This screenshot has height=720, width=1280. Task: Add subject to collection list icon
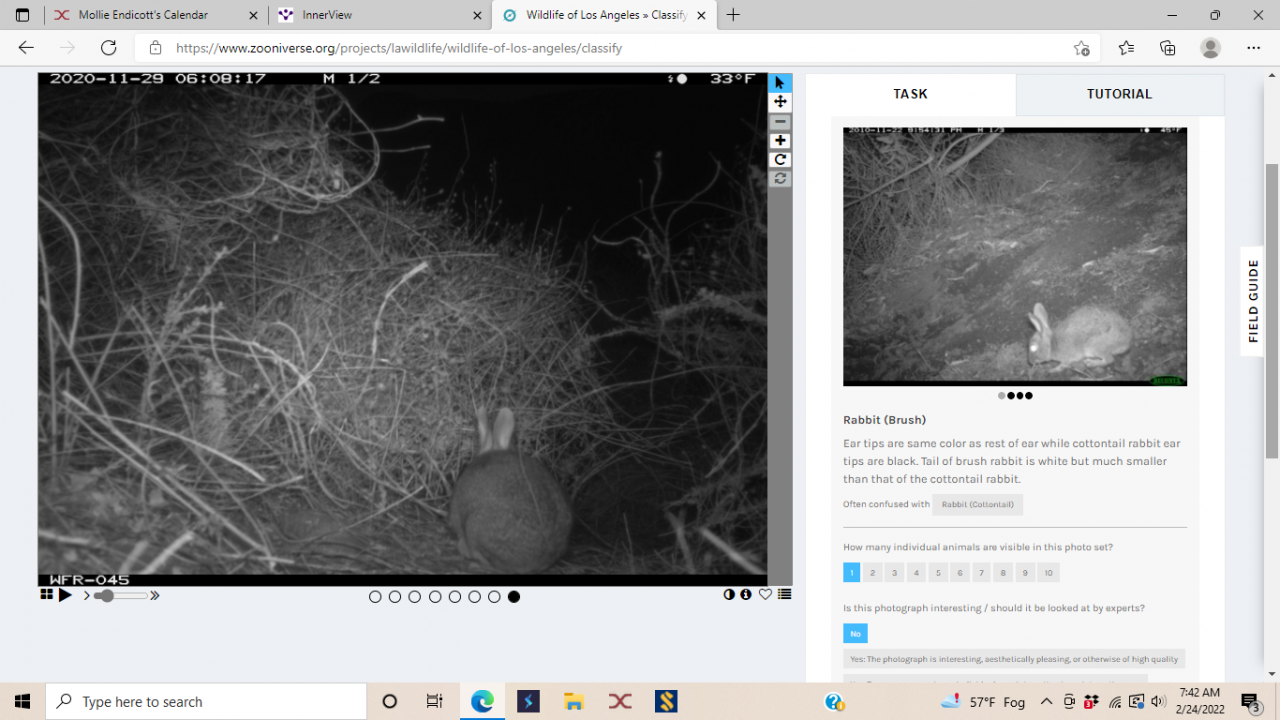784,595
